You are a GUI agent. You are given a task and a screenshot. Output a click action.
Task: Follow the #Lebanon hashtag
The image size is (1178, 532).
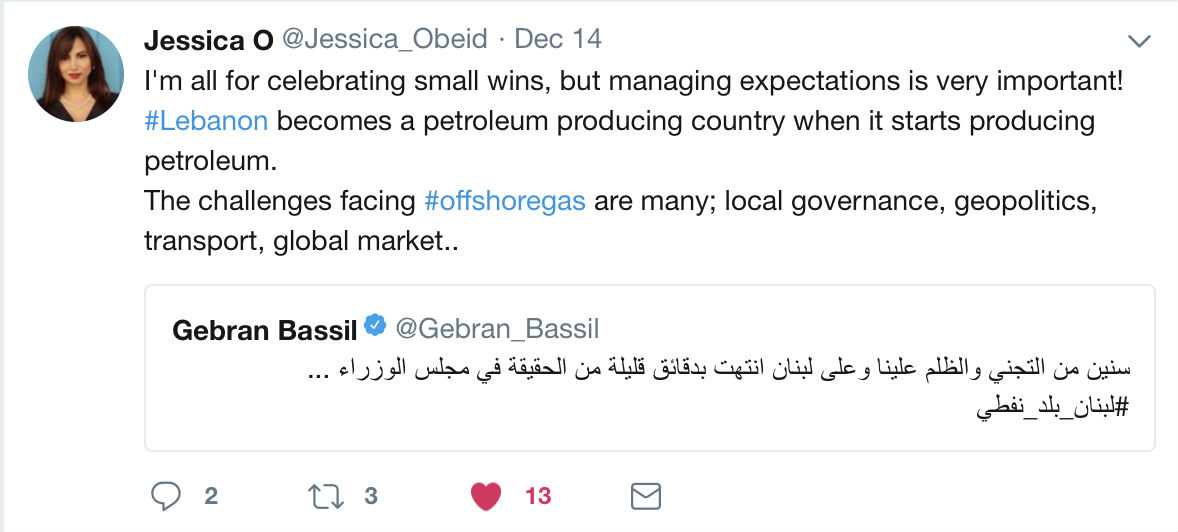(x=206, y=121)
